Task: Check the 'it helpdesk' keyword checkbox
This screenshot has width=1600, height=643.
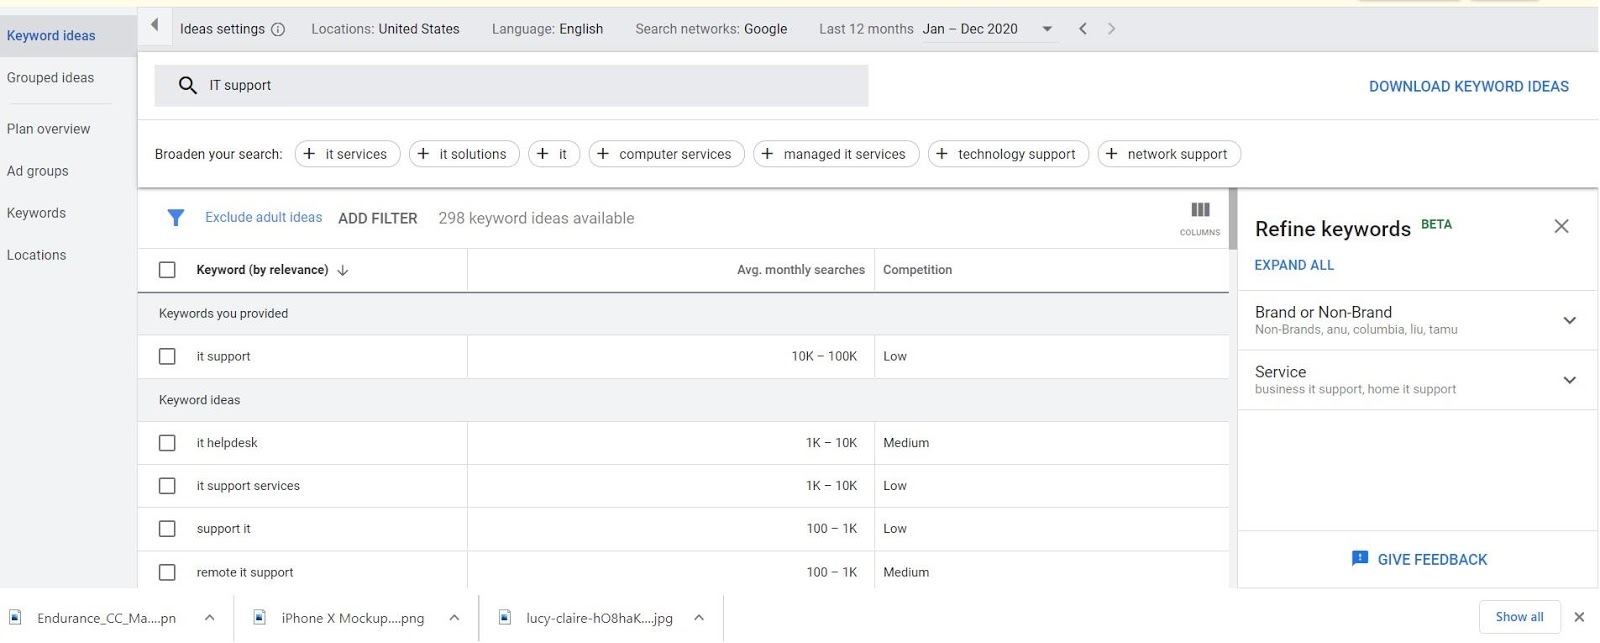Action: pyautogui.click(x=167, y=443)
